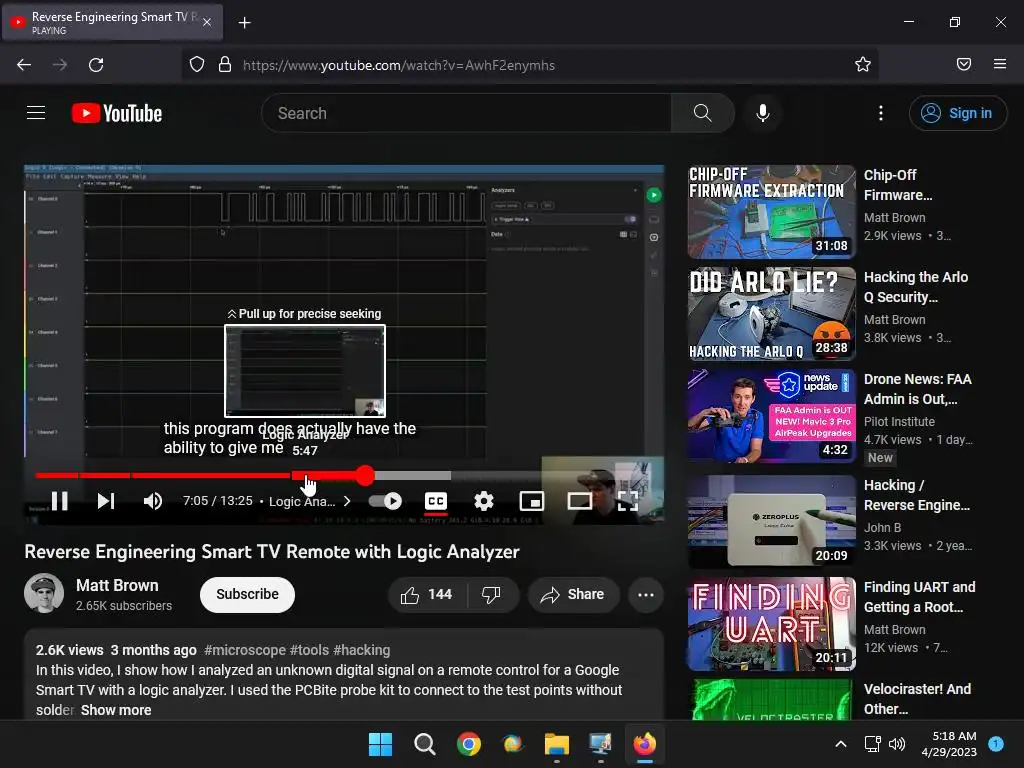This screenshot has height=768, width=1024.
Task: Open a new browser tab
Action: [244, 23]
